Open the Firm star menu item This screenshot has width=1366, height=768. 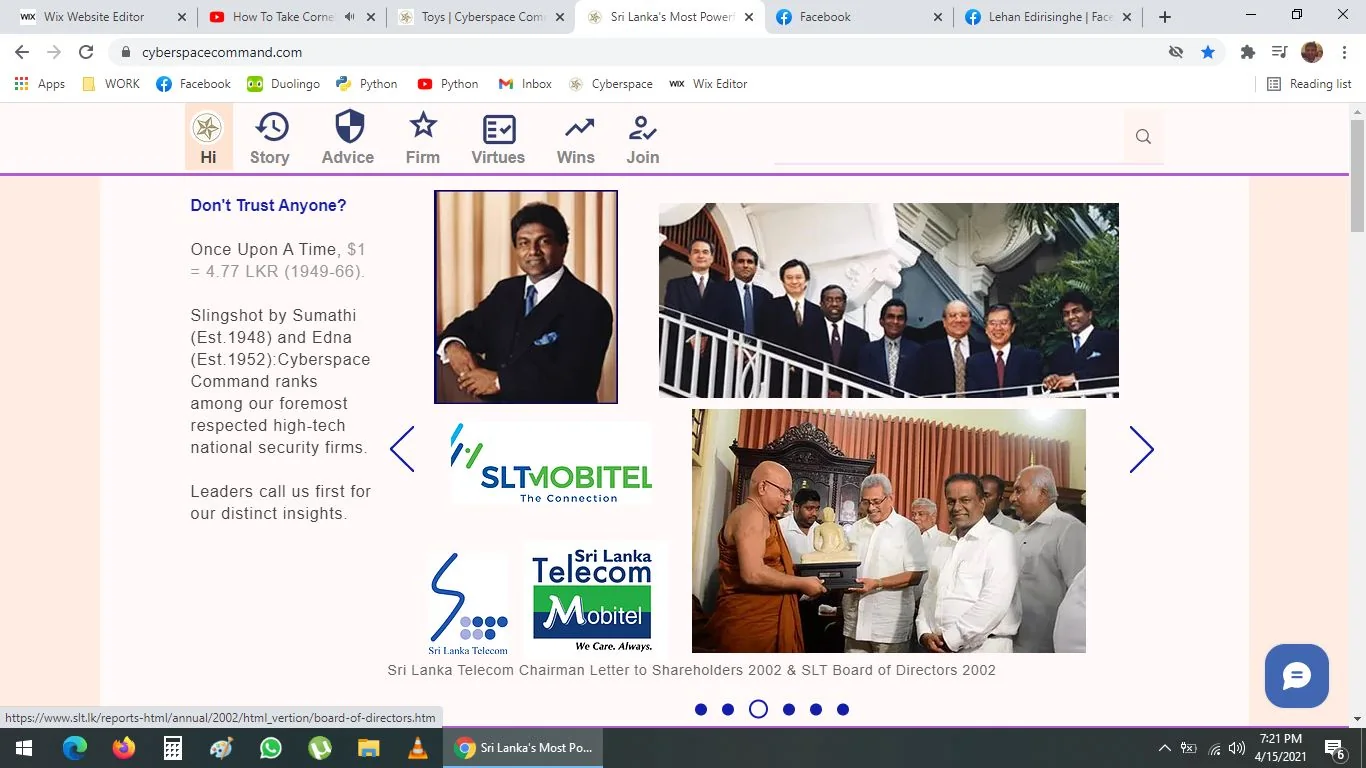[x=423, y=138]
